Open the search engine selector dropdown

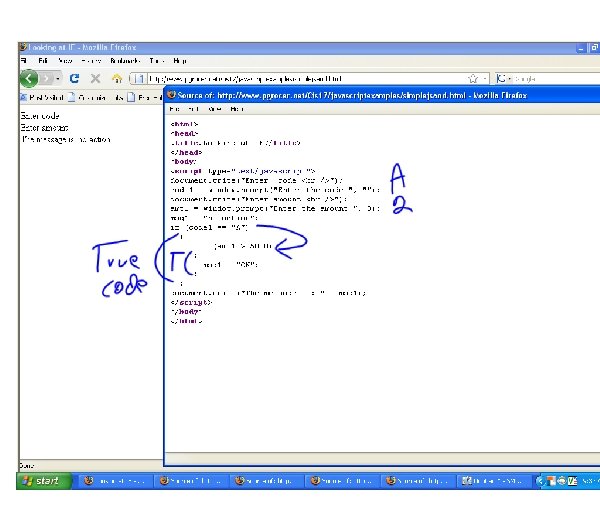[504, 79]
